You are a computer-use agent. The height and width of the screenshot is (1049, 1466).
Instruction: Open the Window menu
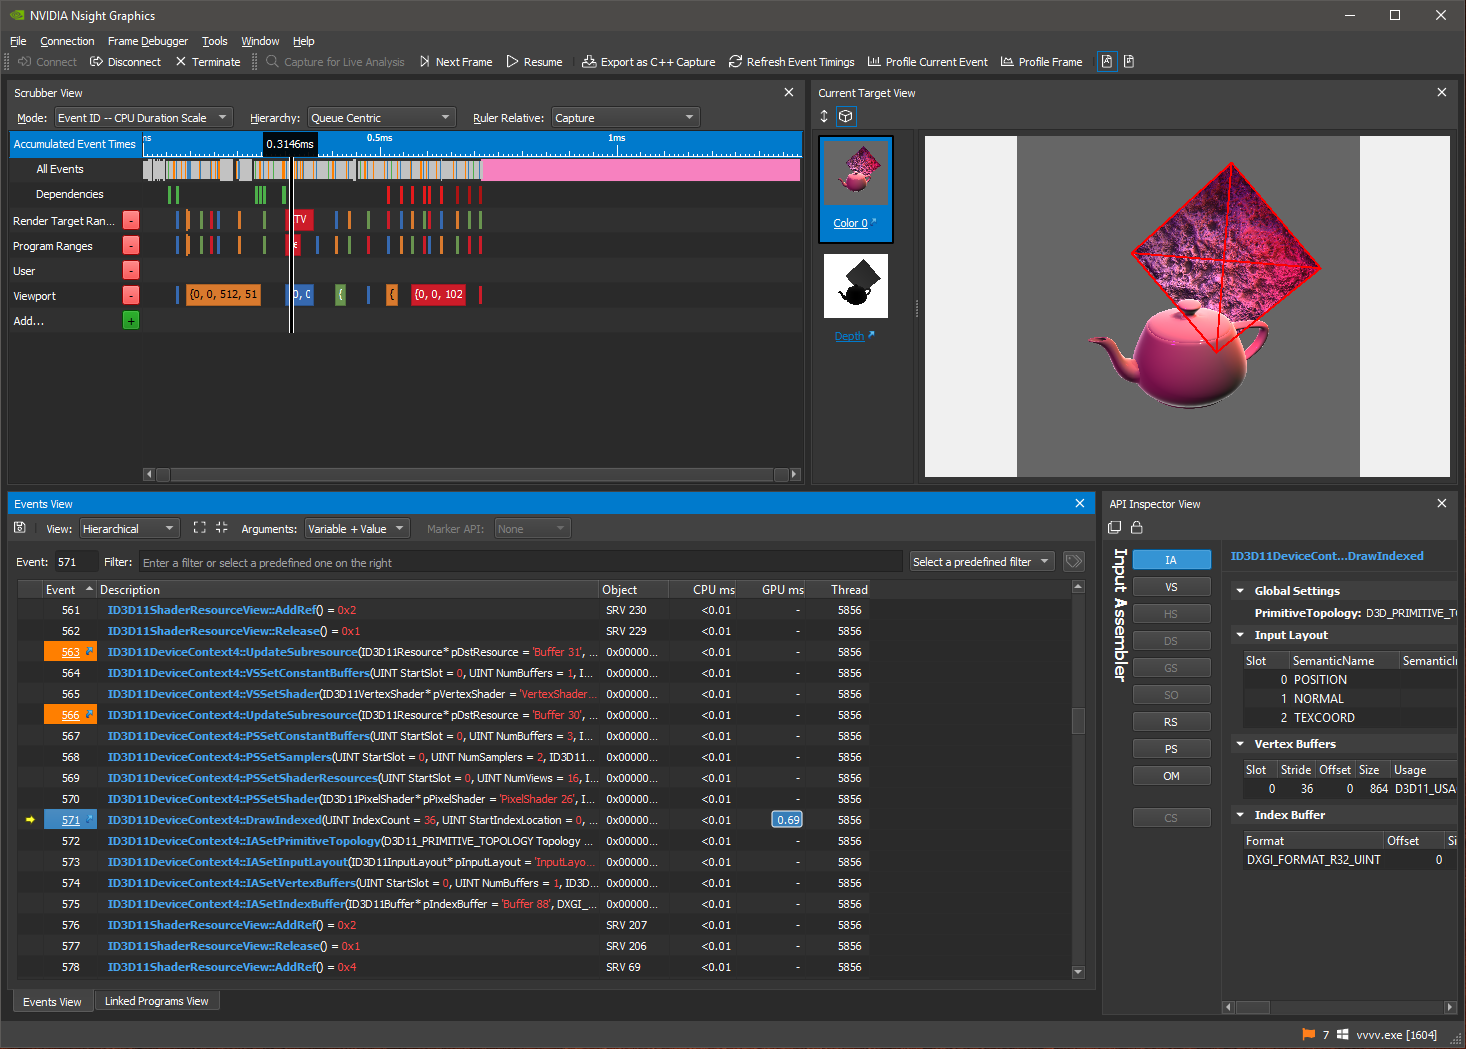(x=260, y=41)
